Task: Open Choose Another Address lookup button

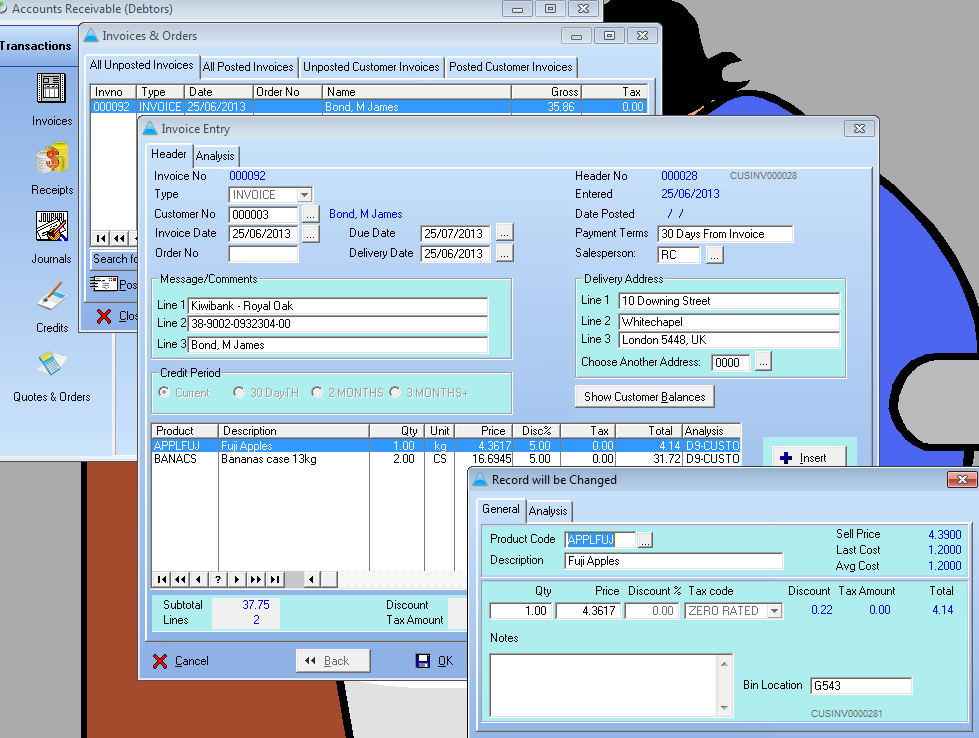Action: coord(763,362)
